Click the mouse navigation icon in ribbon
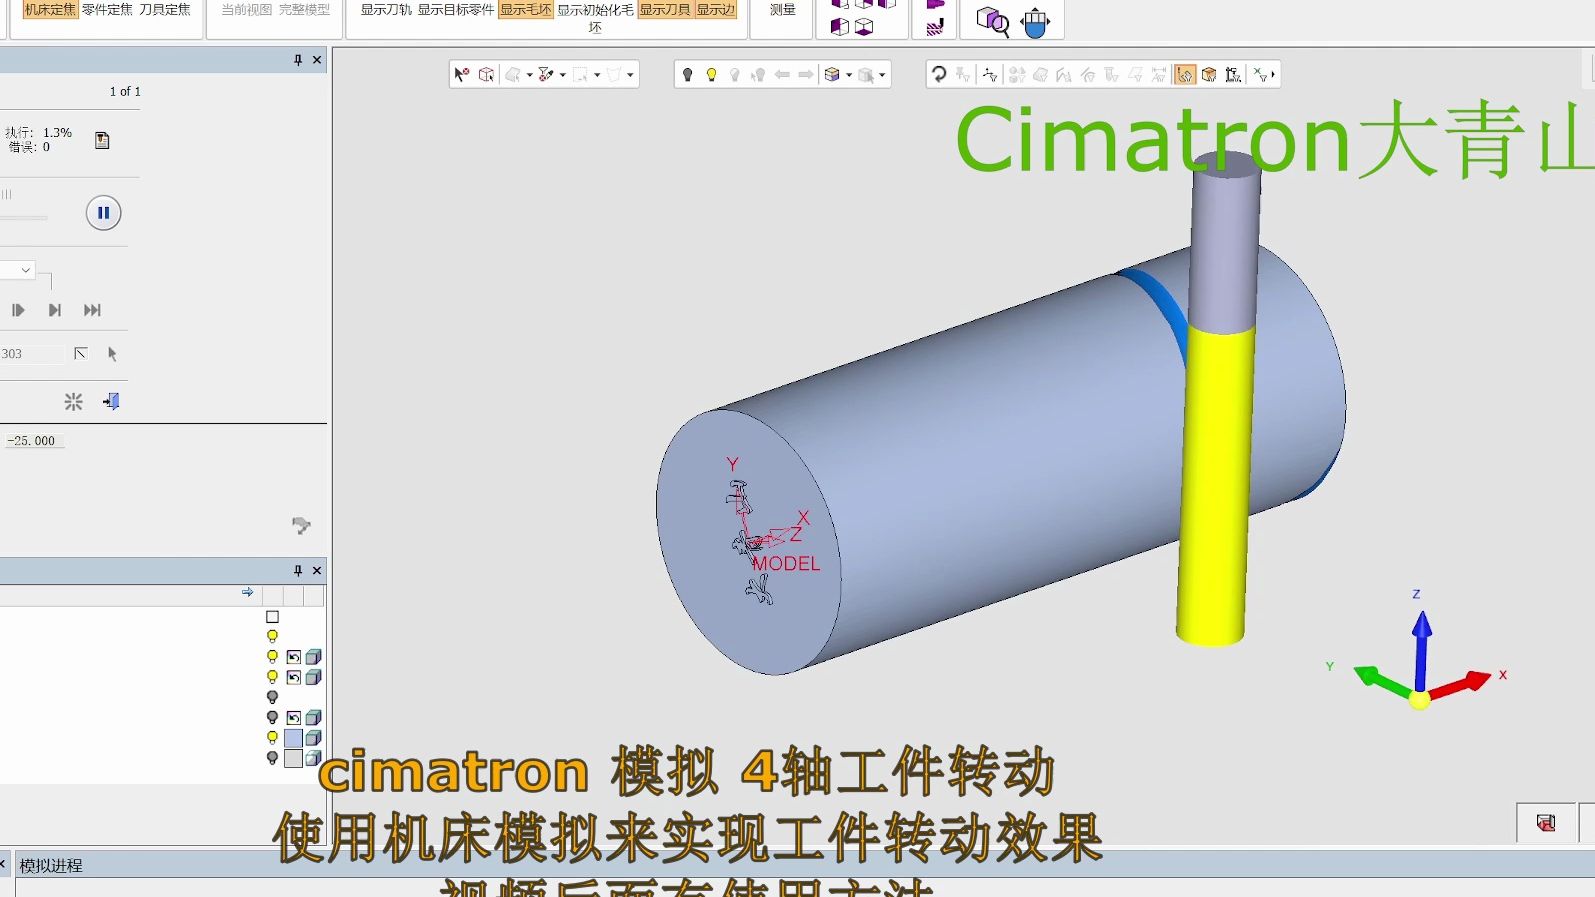Image resolution: width=1595 pixels, height=897 pixels. tap(1035, 21)
